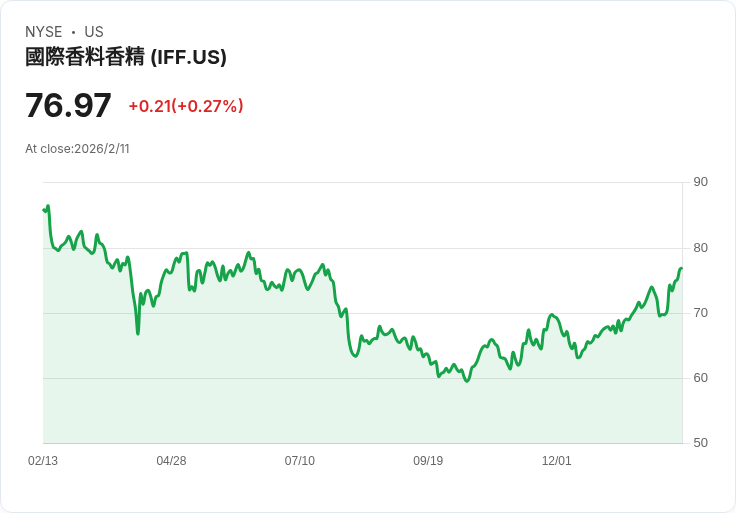Screen dimensions: 736x513
Task: Click the current price 76.97
Action: [x=68, y=105]
